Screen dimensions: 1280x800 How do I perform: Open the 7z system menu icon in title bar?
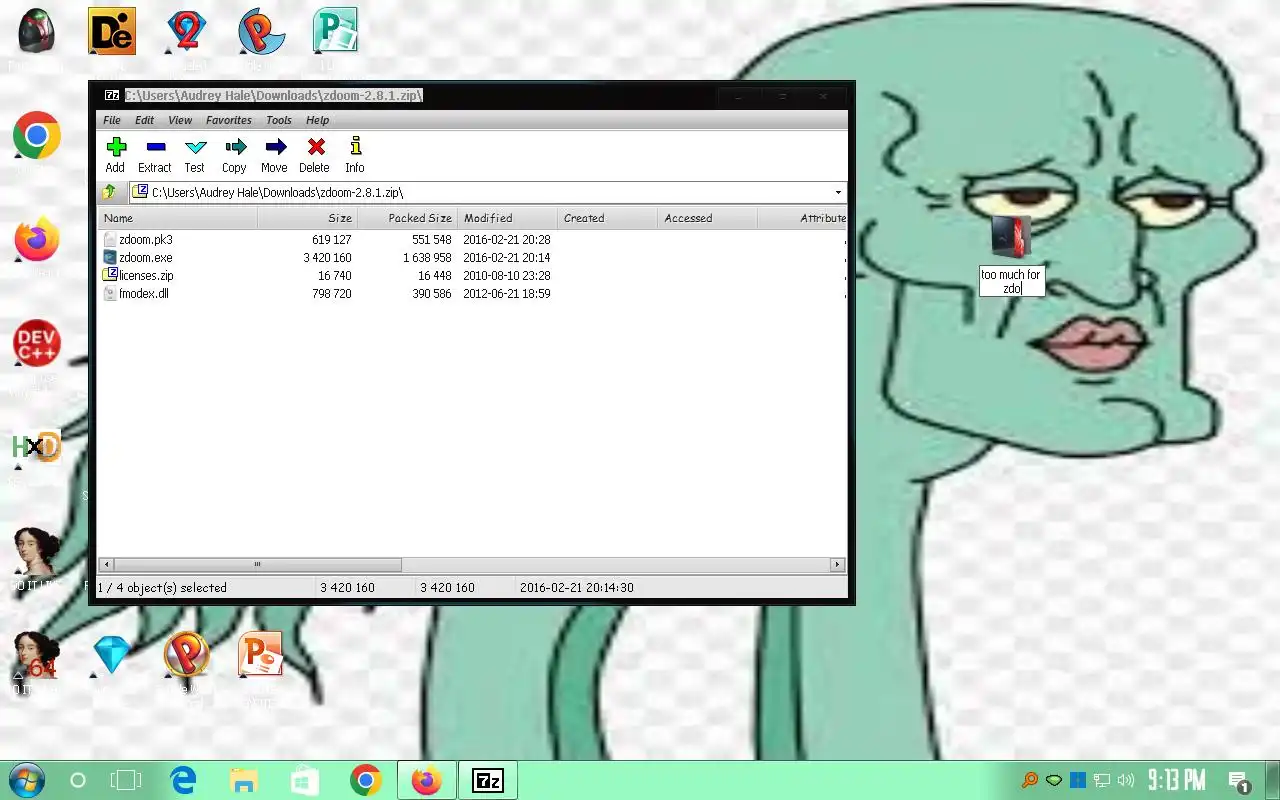click(113, 95)
